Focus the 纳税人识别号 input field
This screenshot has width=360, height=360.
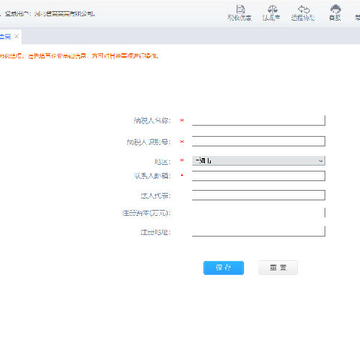pyautogui.click(x=258, y=141)
